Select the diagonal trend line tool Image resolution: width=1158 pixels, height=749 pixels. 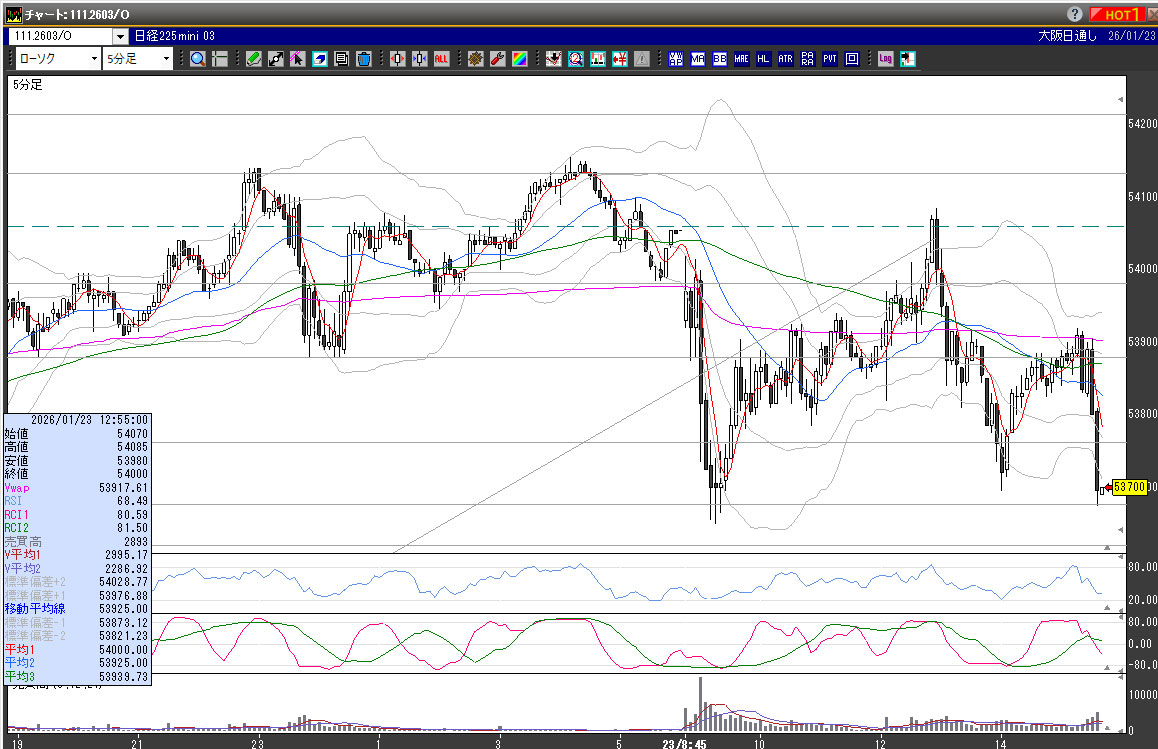[x=276, y=59]
